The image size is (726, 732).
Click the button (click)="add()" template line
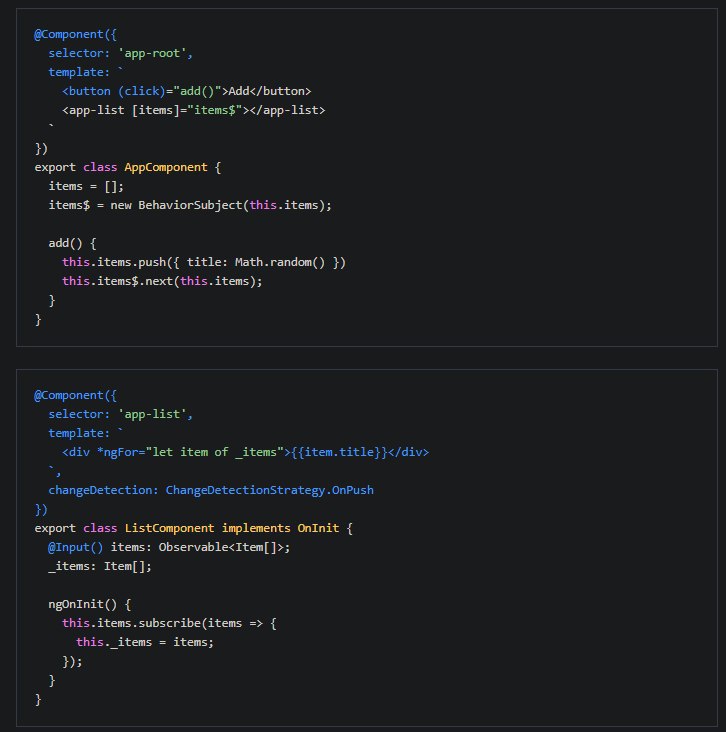click(x=186, y=91)
